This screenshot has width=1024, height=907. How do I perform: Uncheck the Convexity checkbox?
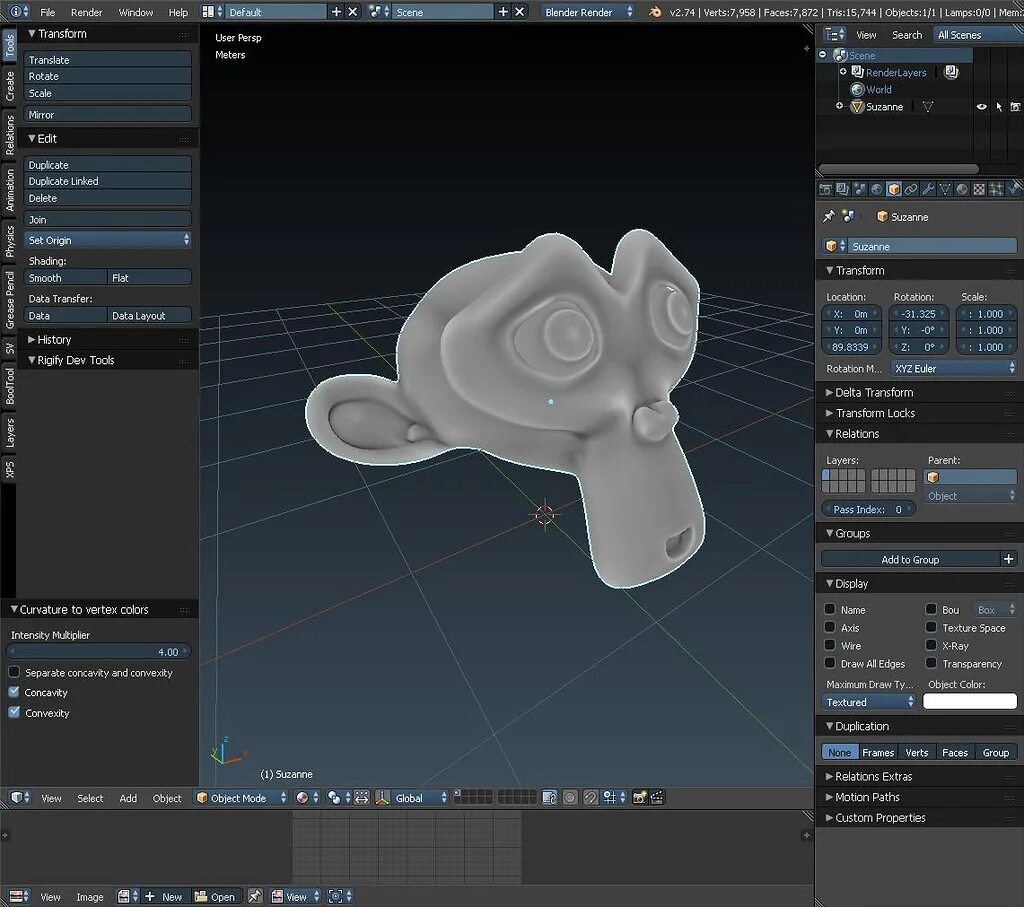tap(14, 712)
